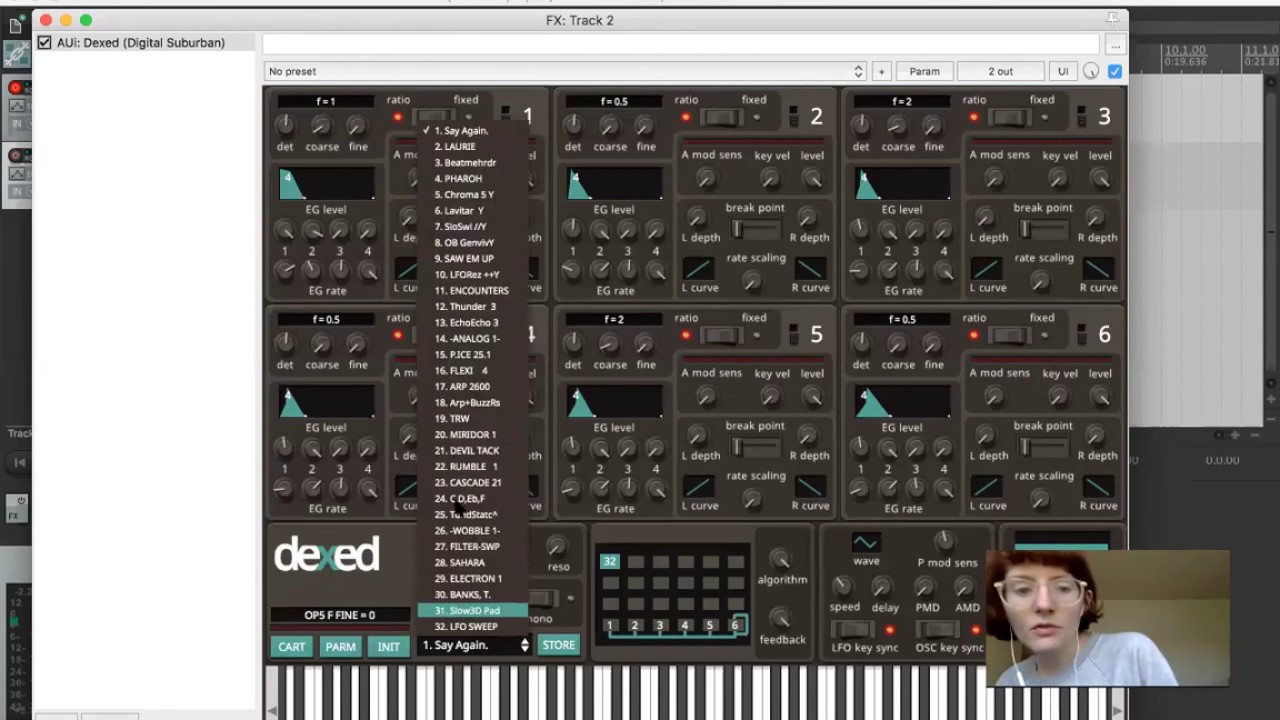
Task: Click the wet/dry mix knob in FX header
Action: (1091, 71)
